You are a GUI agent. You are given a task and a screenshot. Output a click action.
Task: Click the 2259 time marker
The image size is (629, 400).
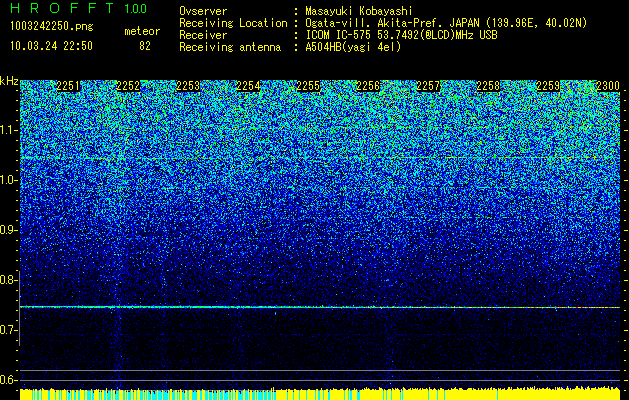point(548,86)
